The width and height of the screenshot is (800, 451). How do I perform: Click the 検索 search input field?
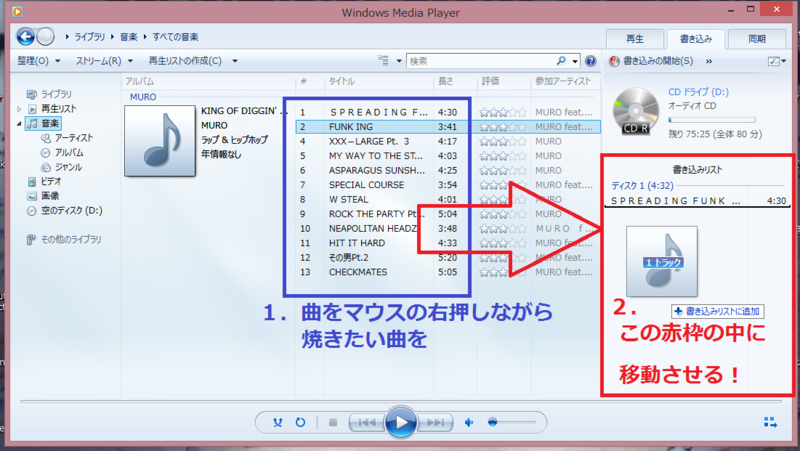[x=482, y=61]
